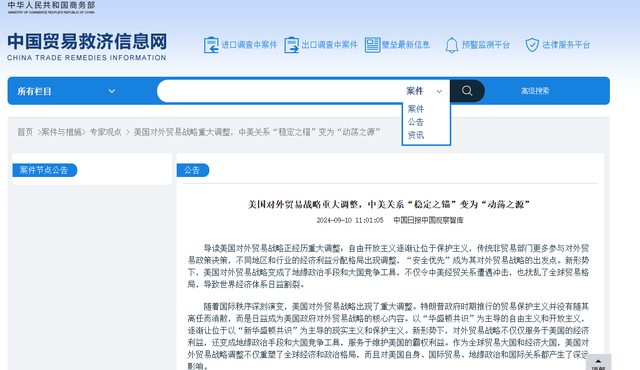Click the article headline 美国对外贸易战略重大调整

click(389, 204)
